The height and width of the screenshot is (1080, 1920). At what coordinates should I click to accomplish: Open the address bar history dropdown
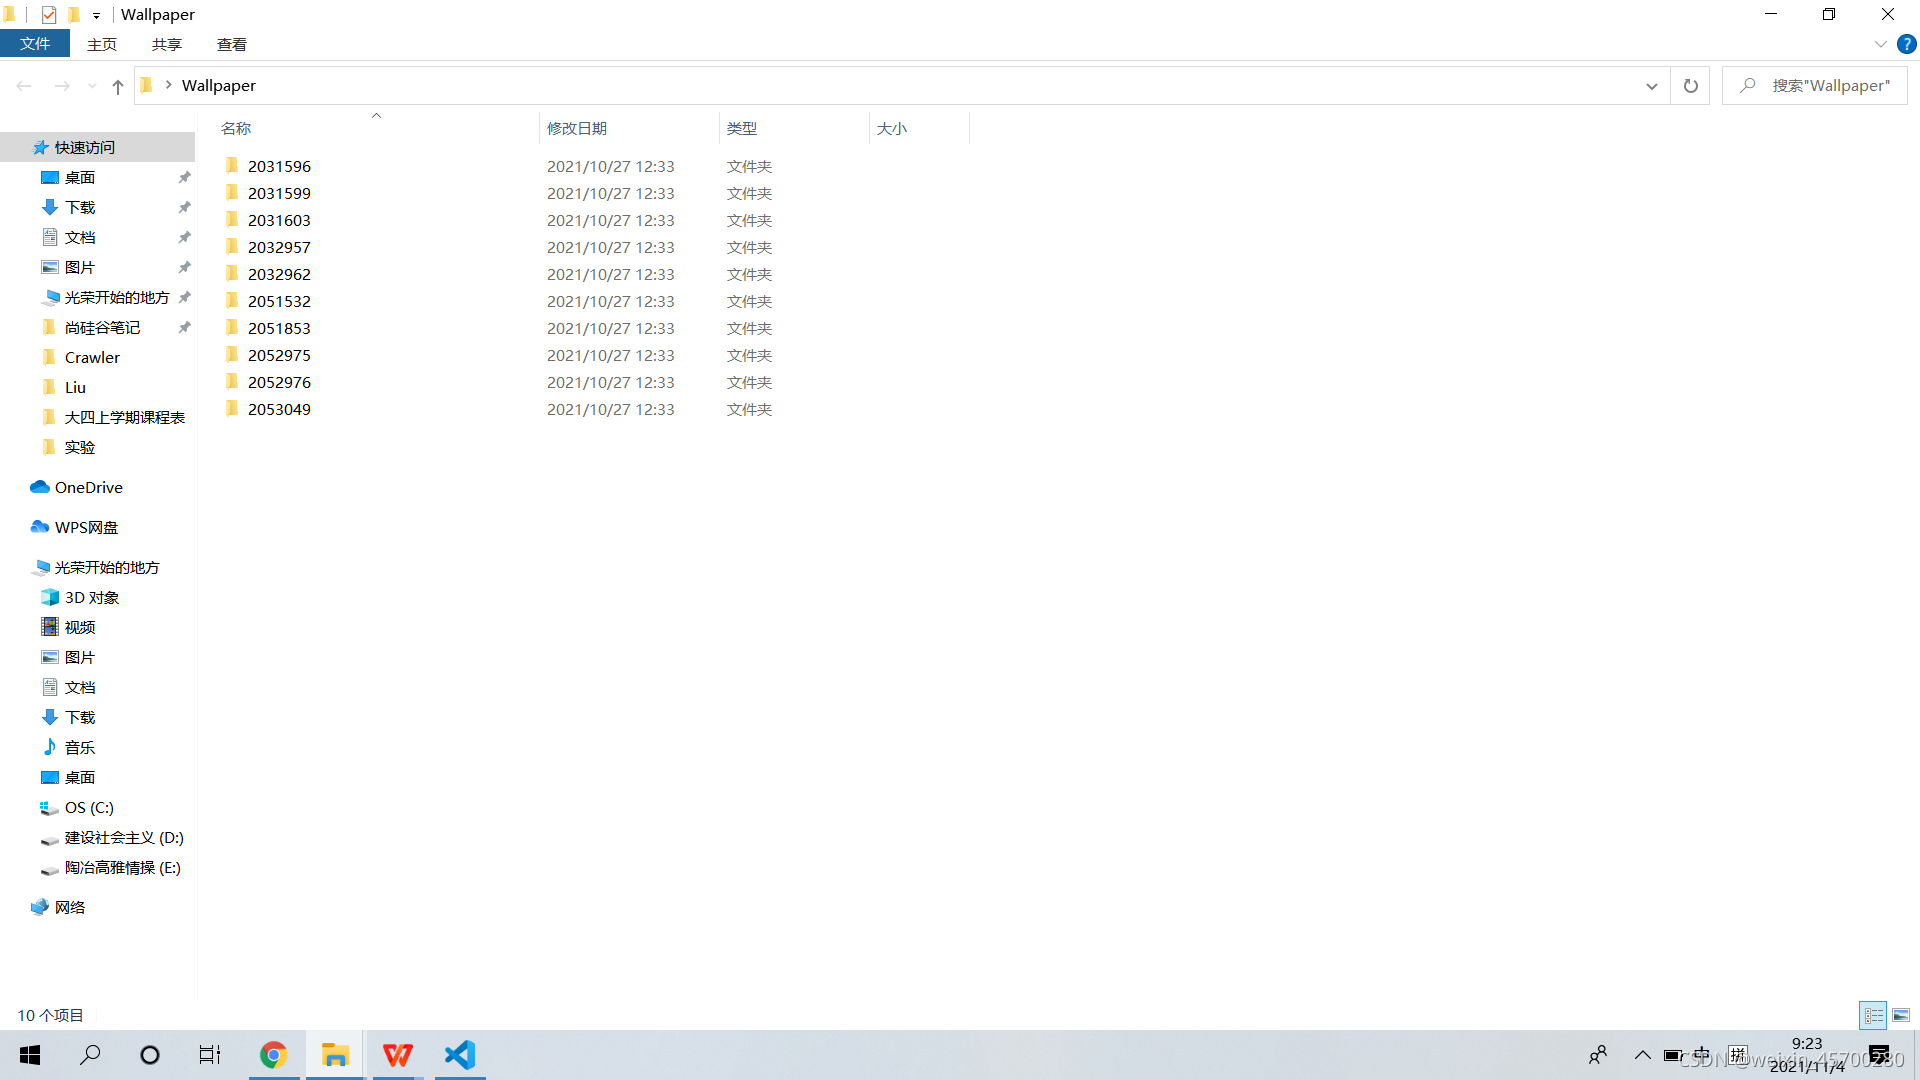[1651, 86]
